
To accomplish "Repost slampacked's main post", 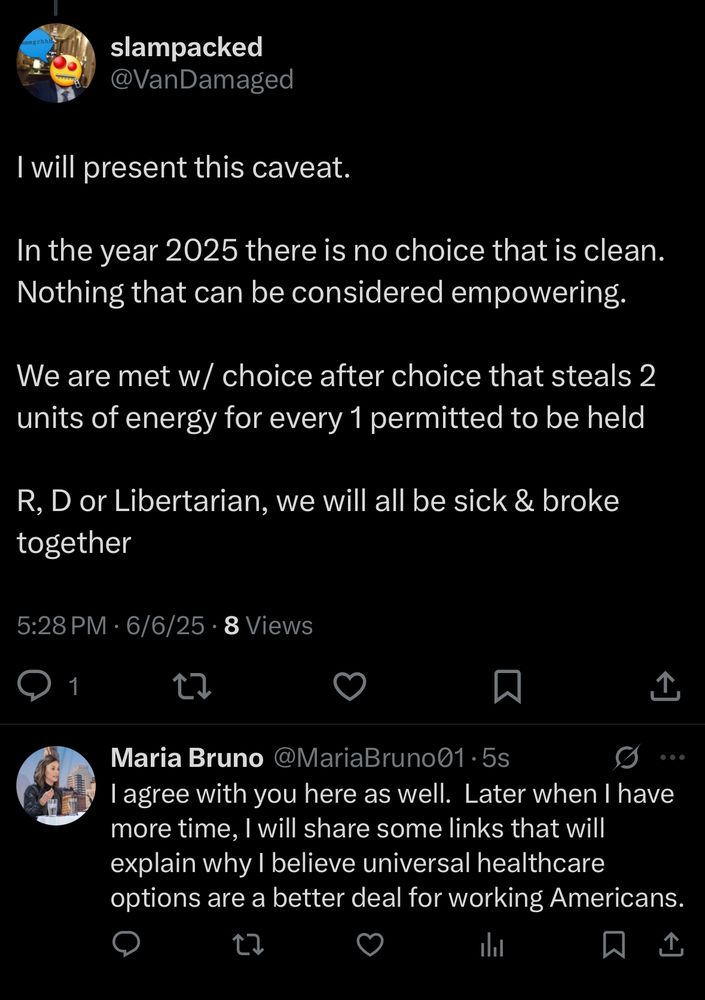I will [186, 685].
